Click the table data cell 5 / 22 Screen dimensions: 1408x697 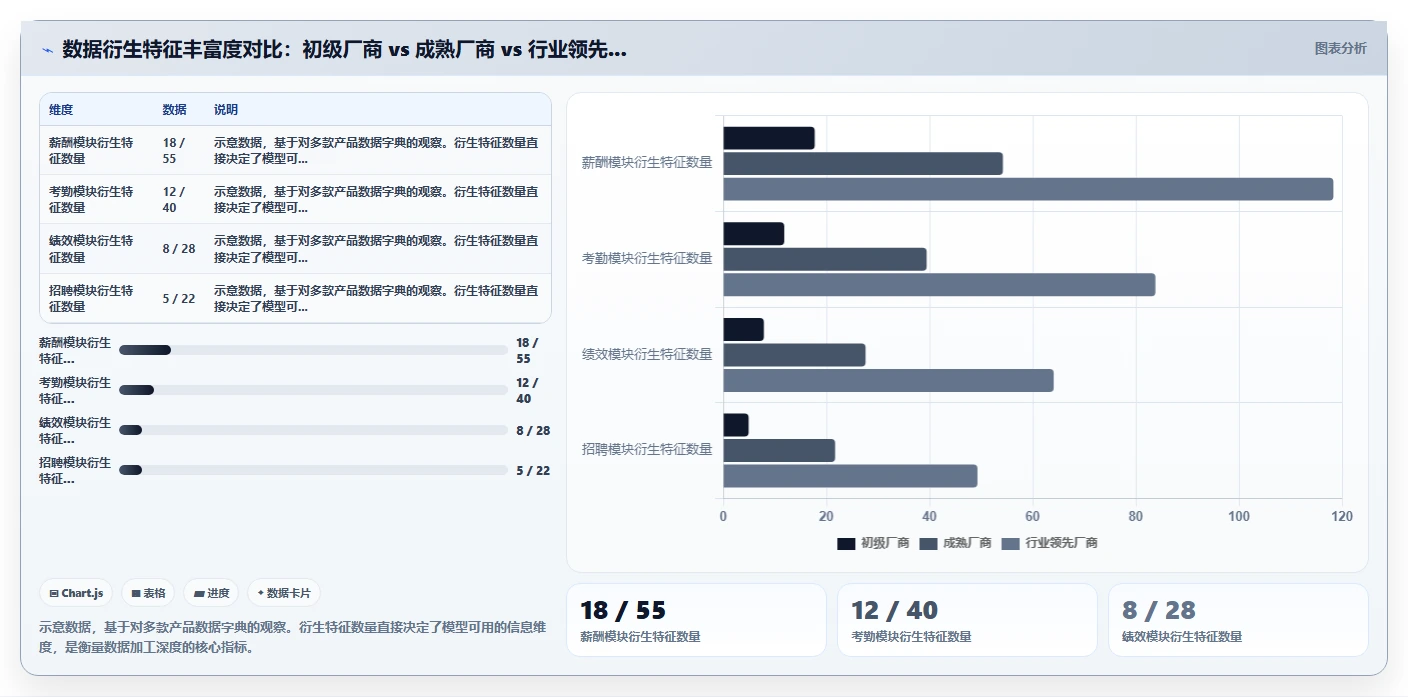tap(179, 298)
